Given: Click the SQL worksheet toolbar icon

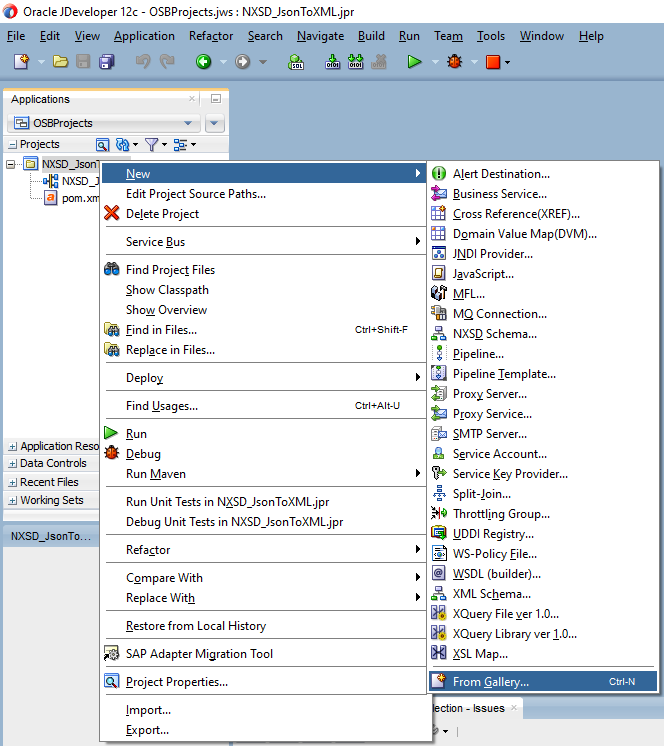Looking at the screenshot, I should coord(296,62).
